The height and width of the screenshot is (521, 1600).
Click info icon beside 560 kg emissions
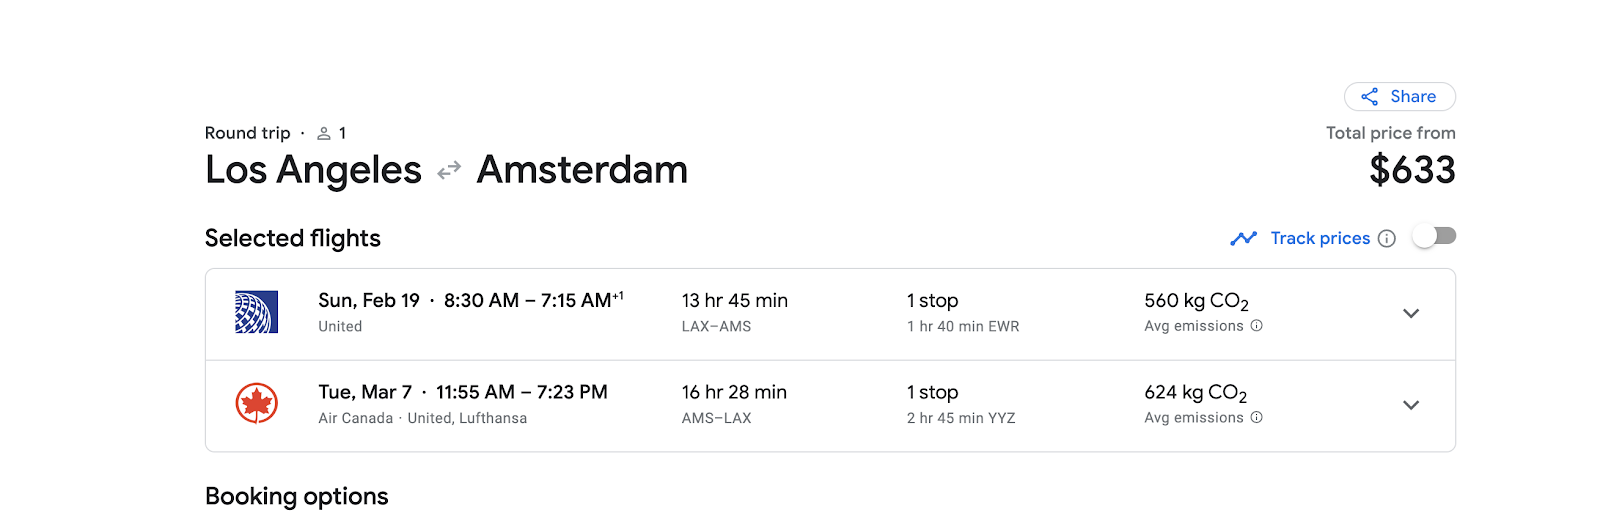1257,326
